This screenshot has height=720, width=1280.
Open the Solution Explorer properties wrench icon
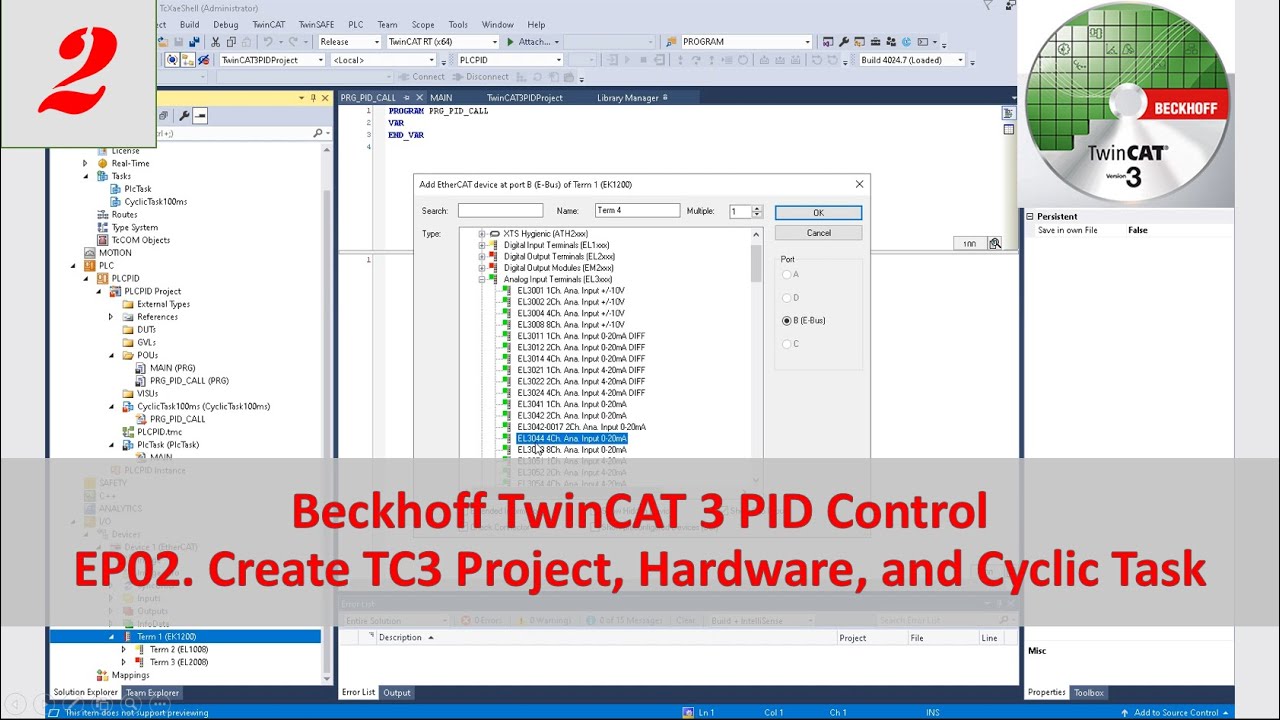[x=184, y=116]
